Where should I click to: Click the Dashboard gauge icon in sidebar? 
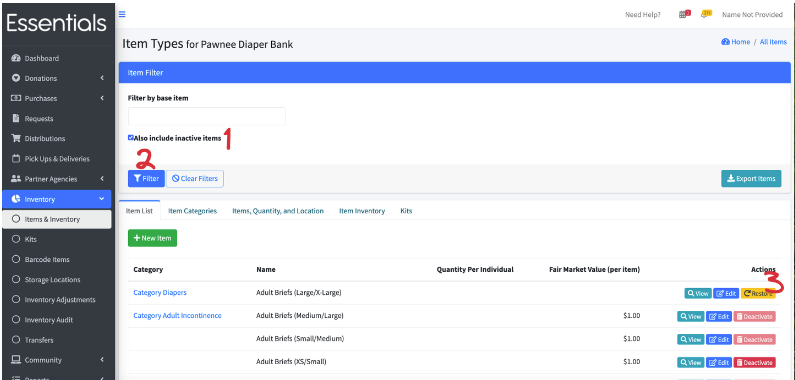[16, 58]
